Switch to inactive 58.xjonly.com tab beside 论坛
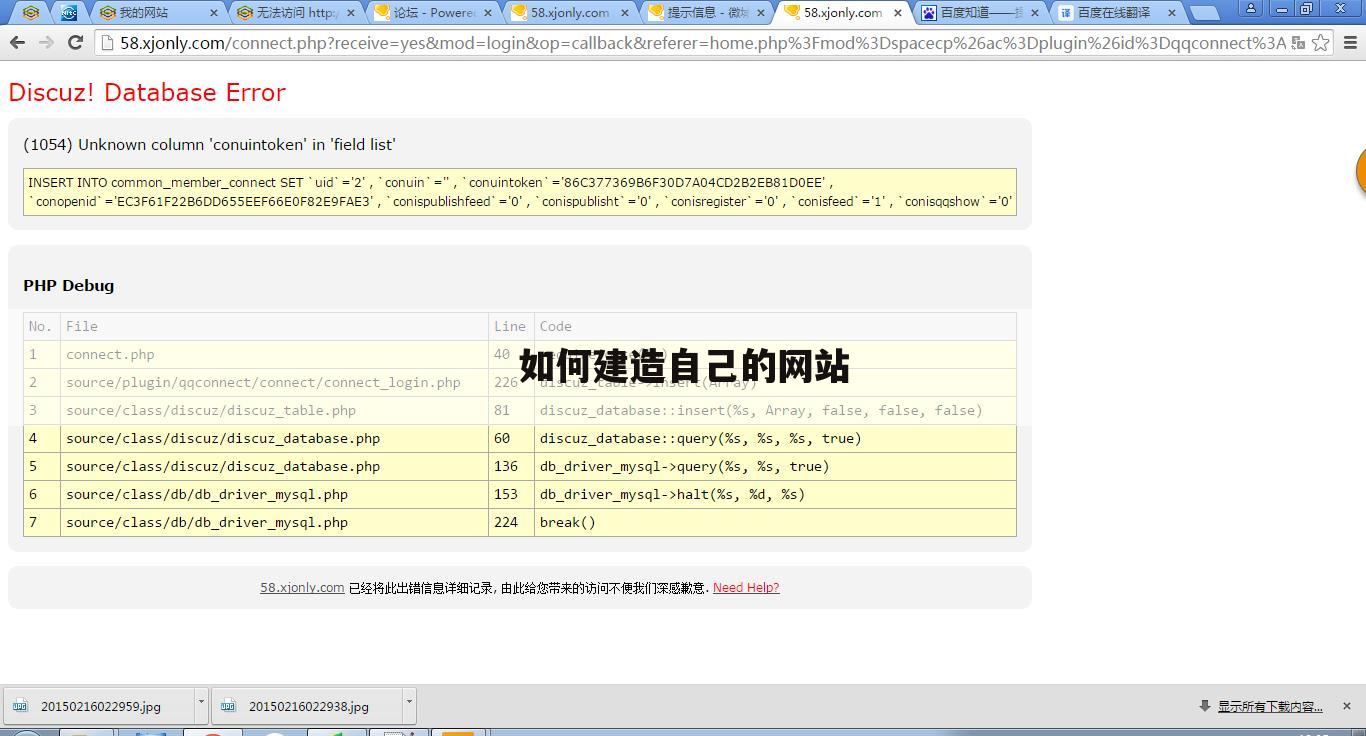 point(570,13)
